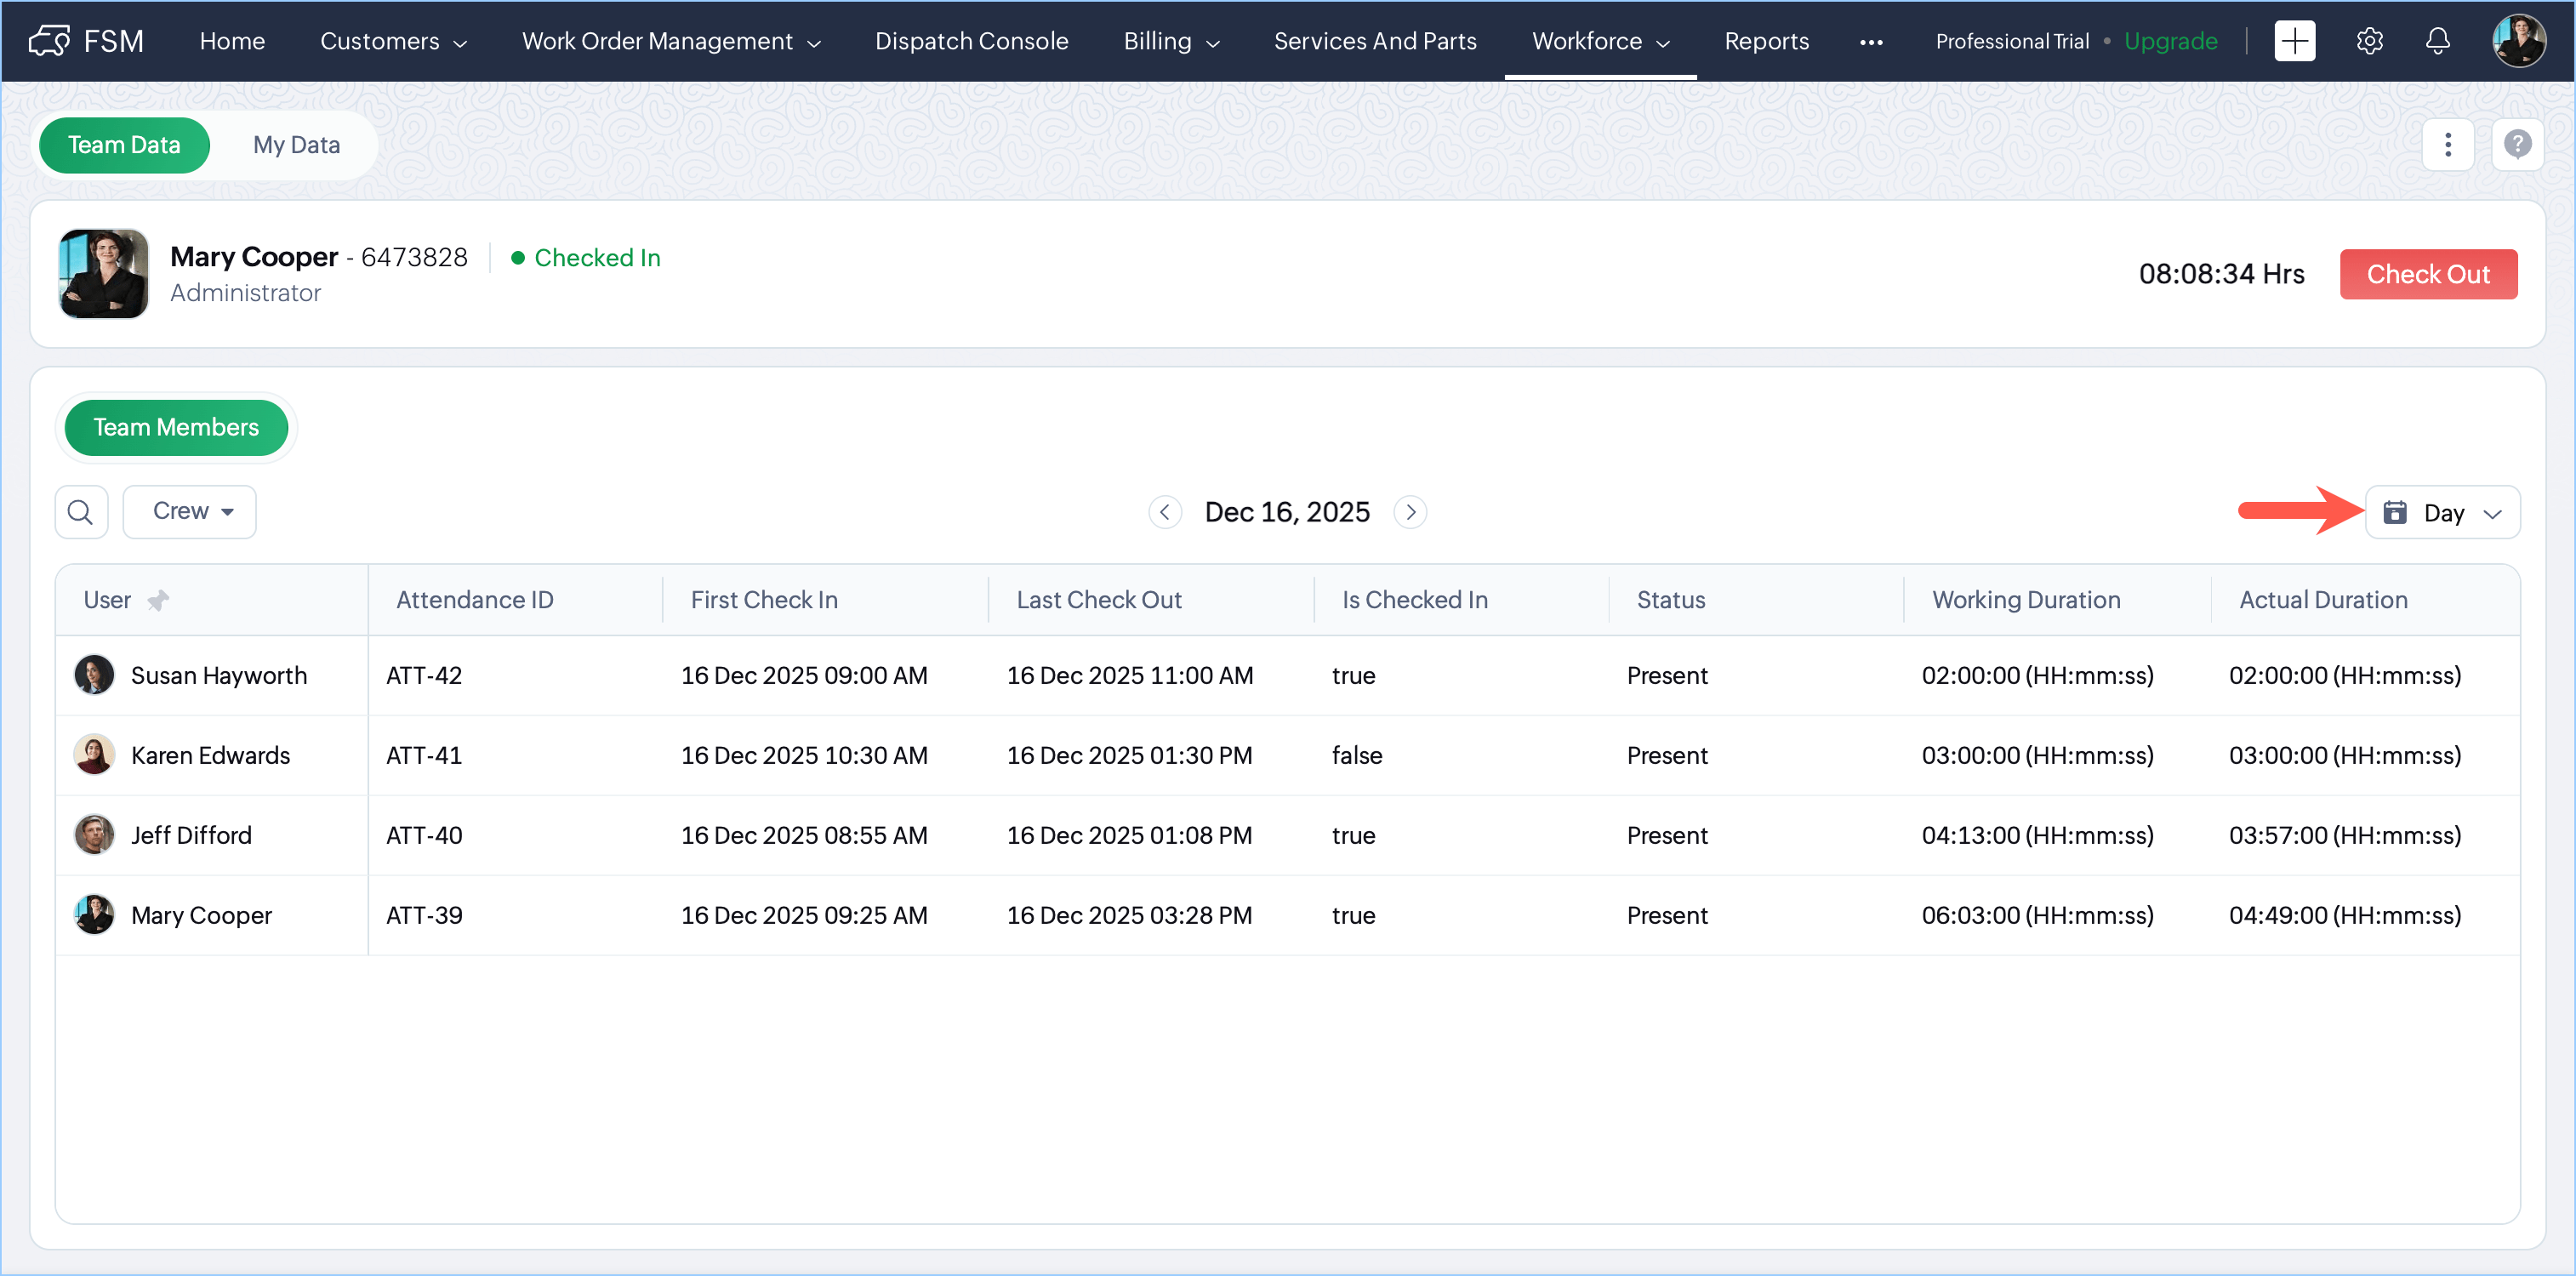Open the Dispatch Console tab

(x=971, y=41)
